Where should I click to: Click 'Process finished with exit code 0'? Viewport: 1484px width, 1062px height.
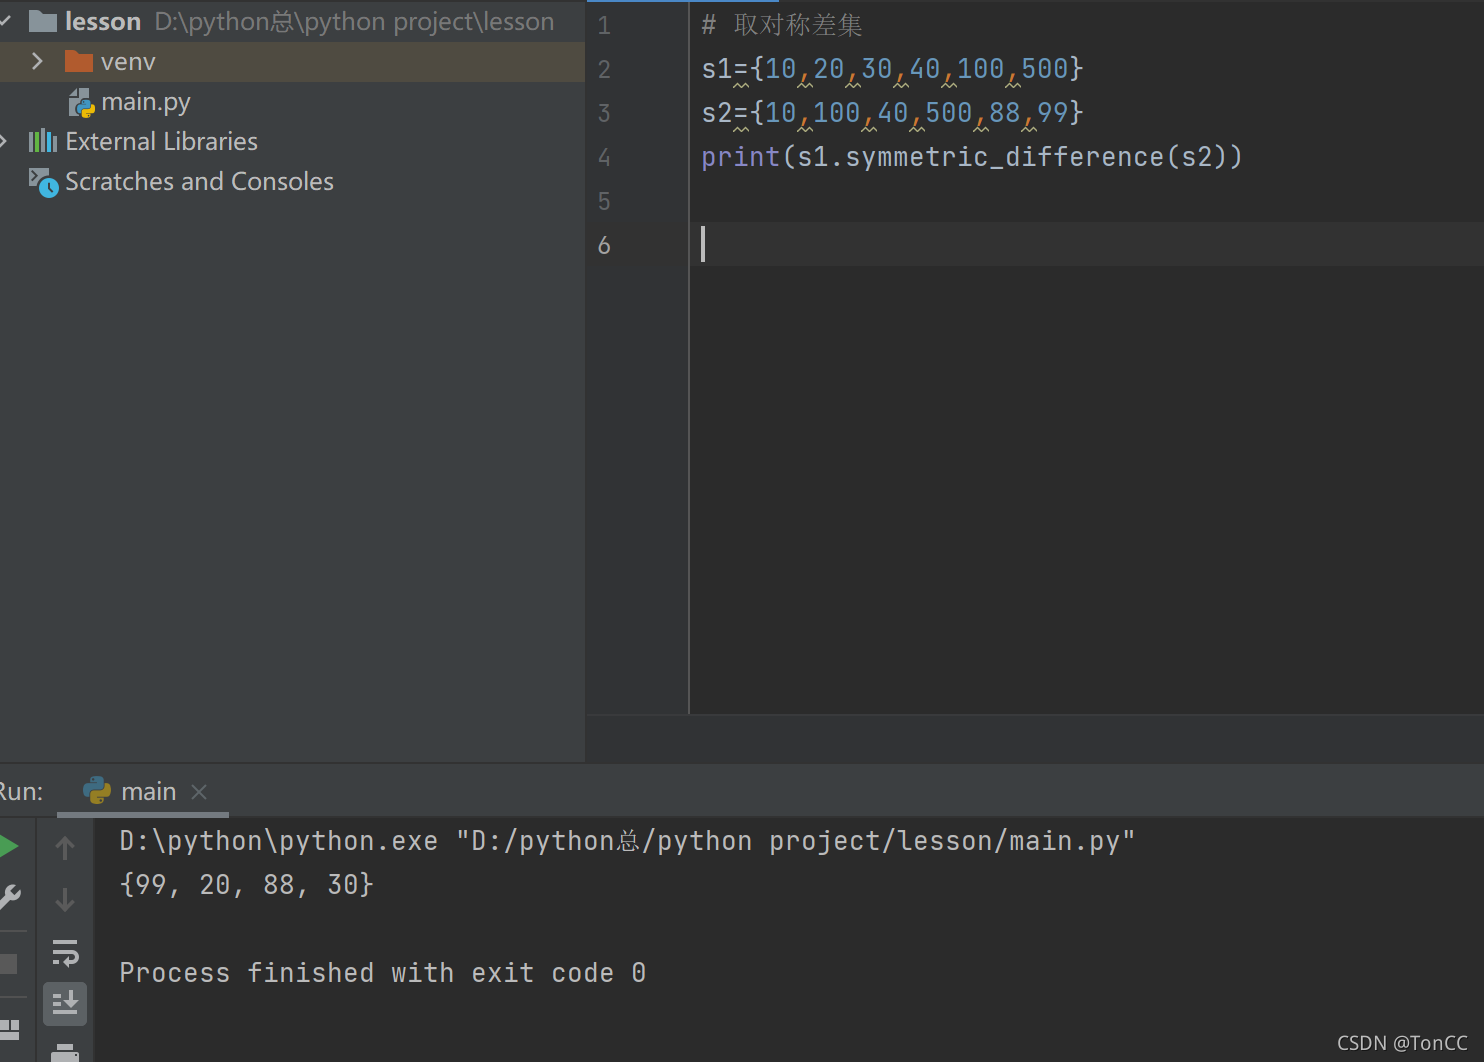point(383,973)
